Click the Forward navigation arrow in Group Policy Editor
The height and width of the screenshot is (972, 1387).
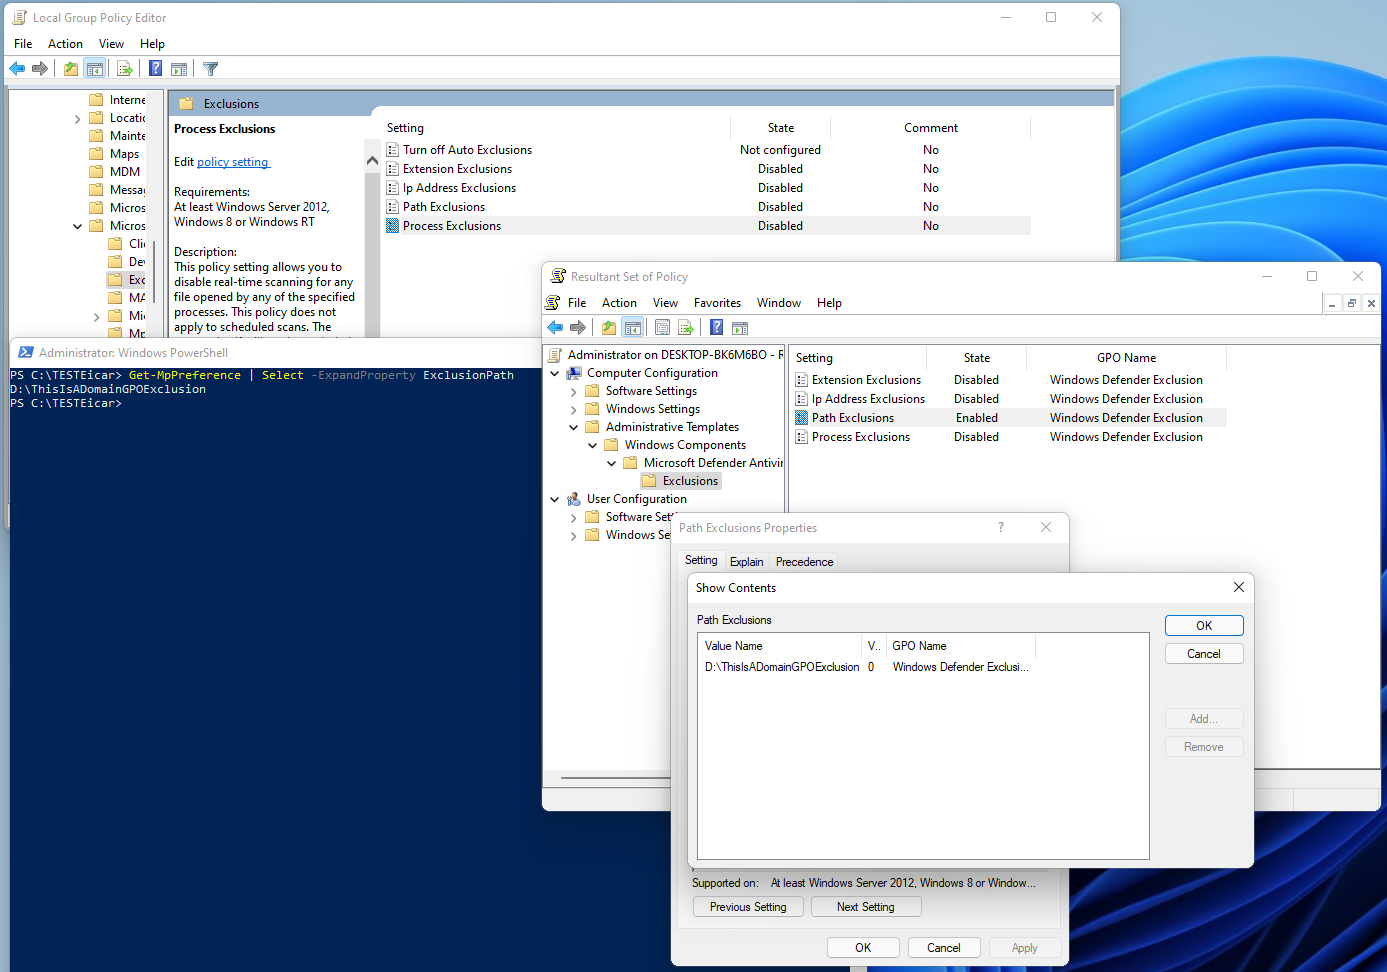(x=40, y=68)
